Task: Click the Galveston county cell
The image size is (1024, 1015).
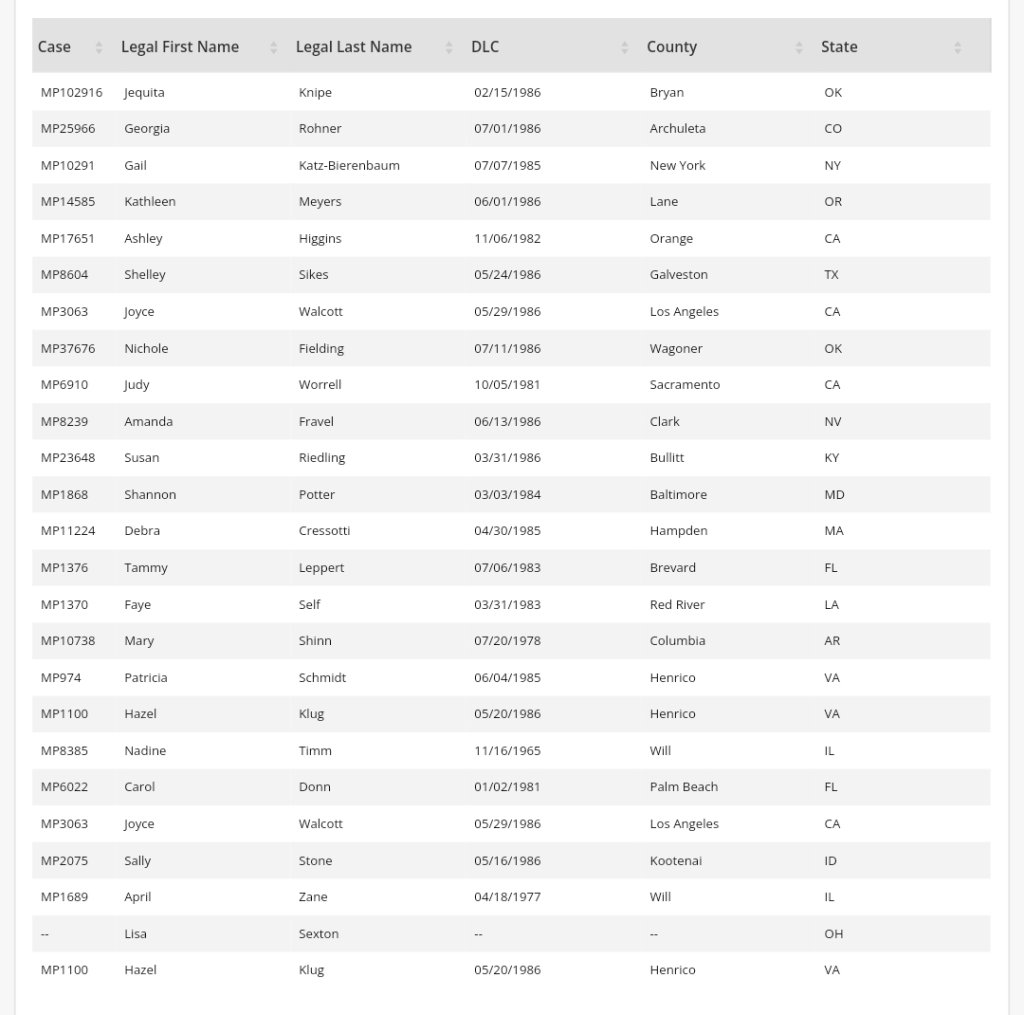Action: [x=678, y=274]
